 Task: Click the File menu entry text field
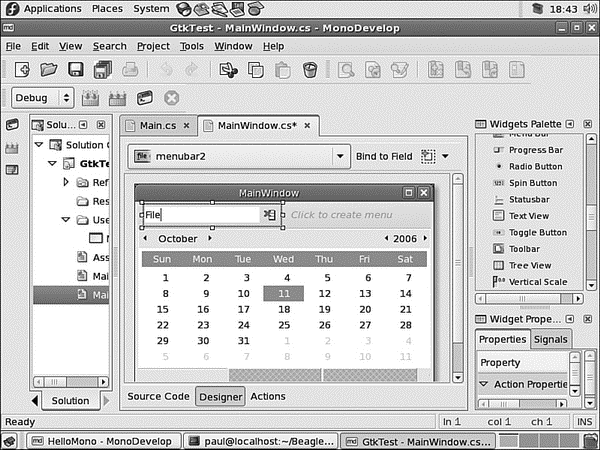[200, 214]
